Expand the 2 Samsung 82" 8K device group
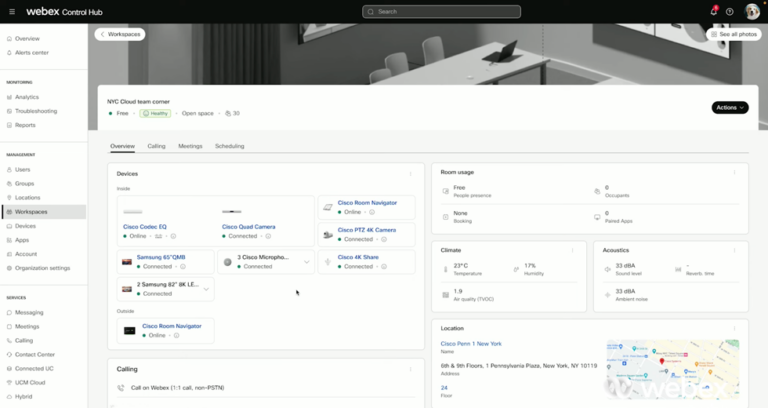The height and width of the screenshot is (408, 768). pos(206,289)
